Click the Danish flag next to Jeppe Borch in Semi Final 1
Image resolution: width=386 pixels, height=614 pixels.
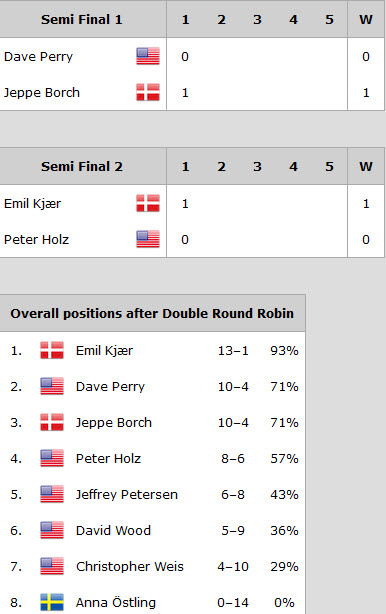click(148, 92)
